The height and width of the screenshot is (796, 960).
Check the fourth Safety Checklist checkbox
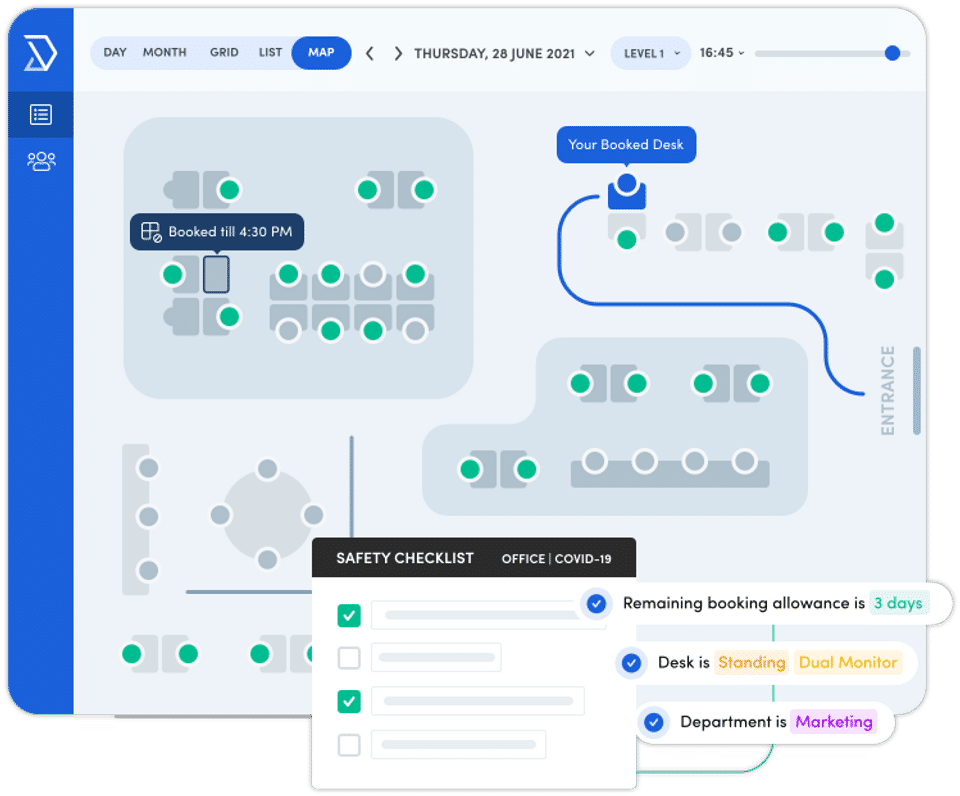(x=349, y=745)
